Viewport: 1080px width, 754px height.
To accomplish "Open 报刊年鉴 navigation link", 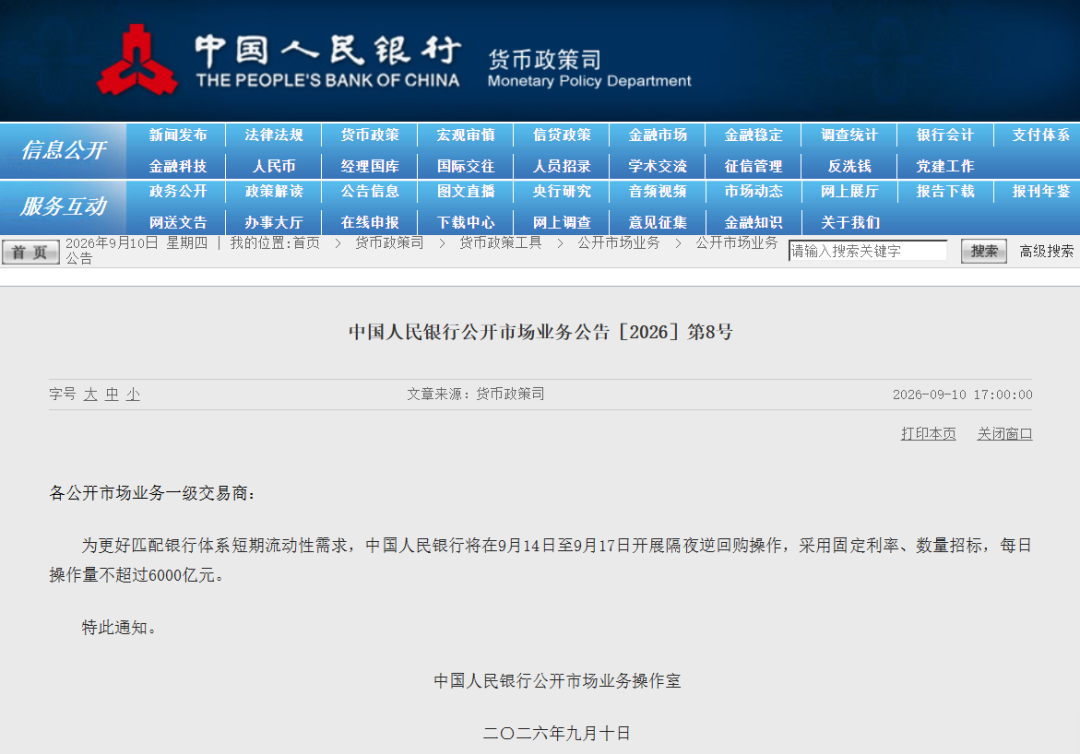I will [x=1041, y=191].
